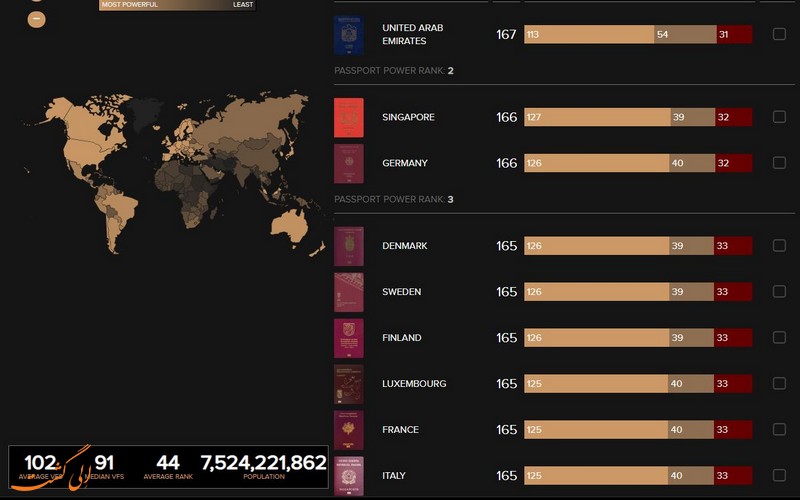Image resolution: width=800 pixels, height=500 pixels.
Task: Click the zoom out minus map button
Action: [x=36, y=19]
